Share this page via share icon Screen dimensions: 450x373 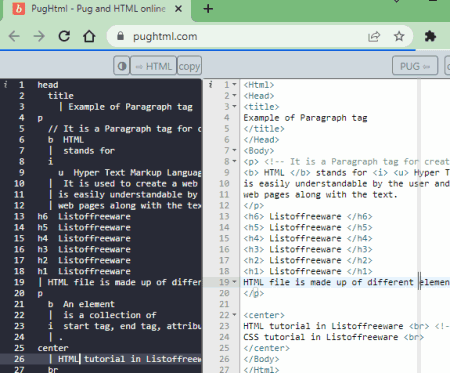pos(374,36)
